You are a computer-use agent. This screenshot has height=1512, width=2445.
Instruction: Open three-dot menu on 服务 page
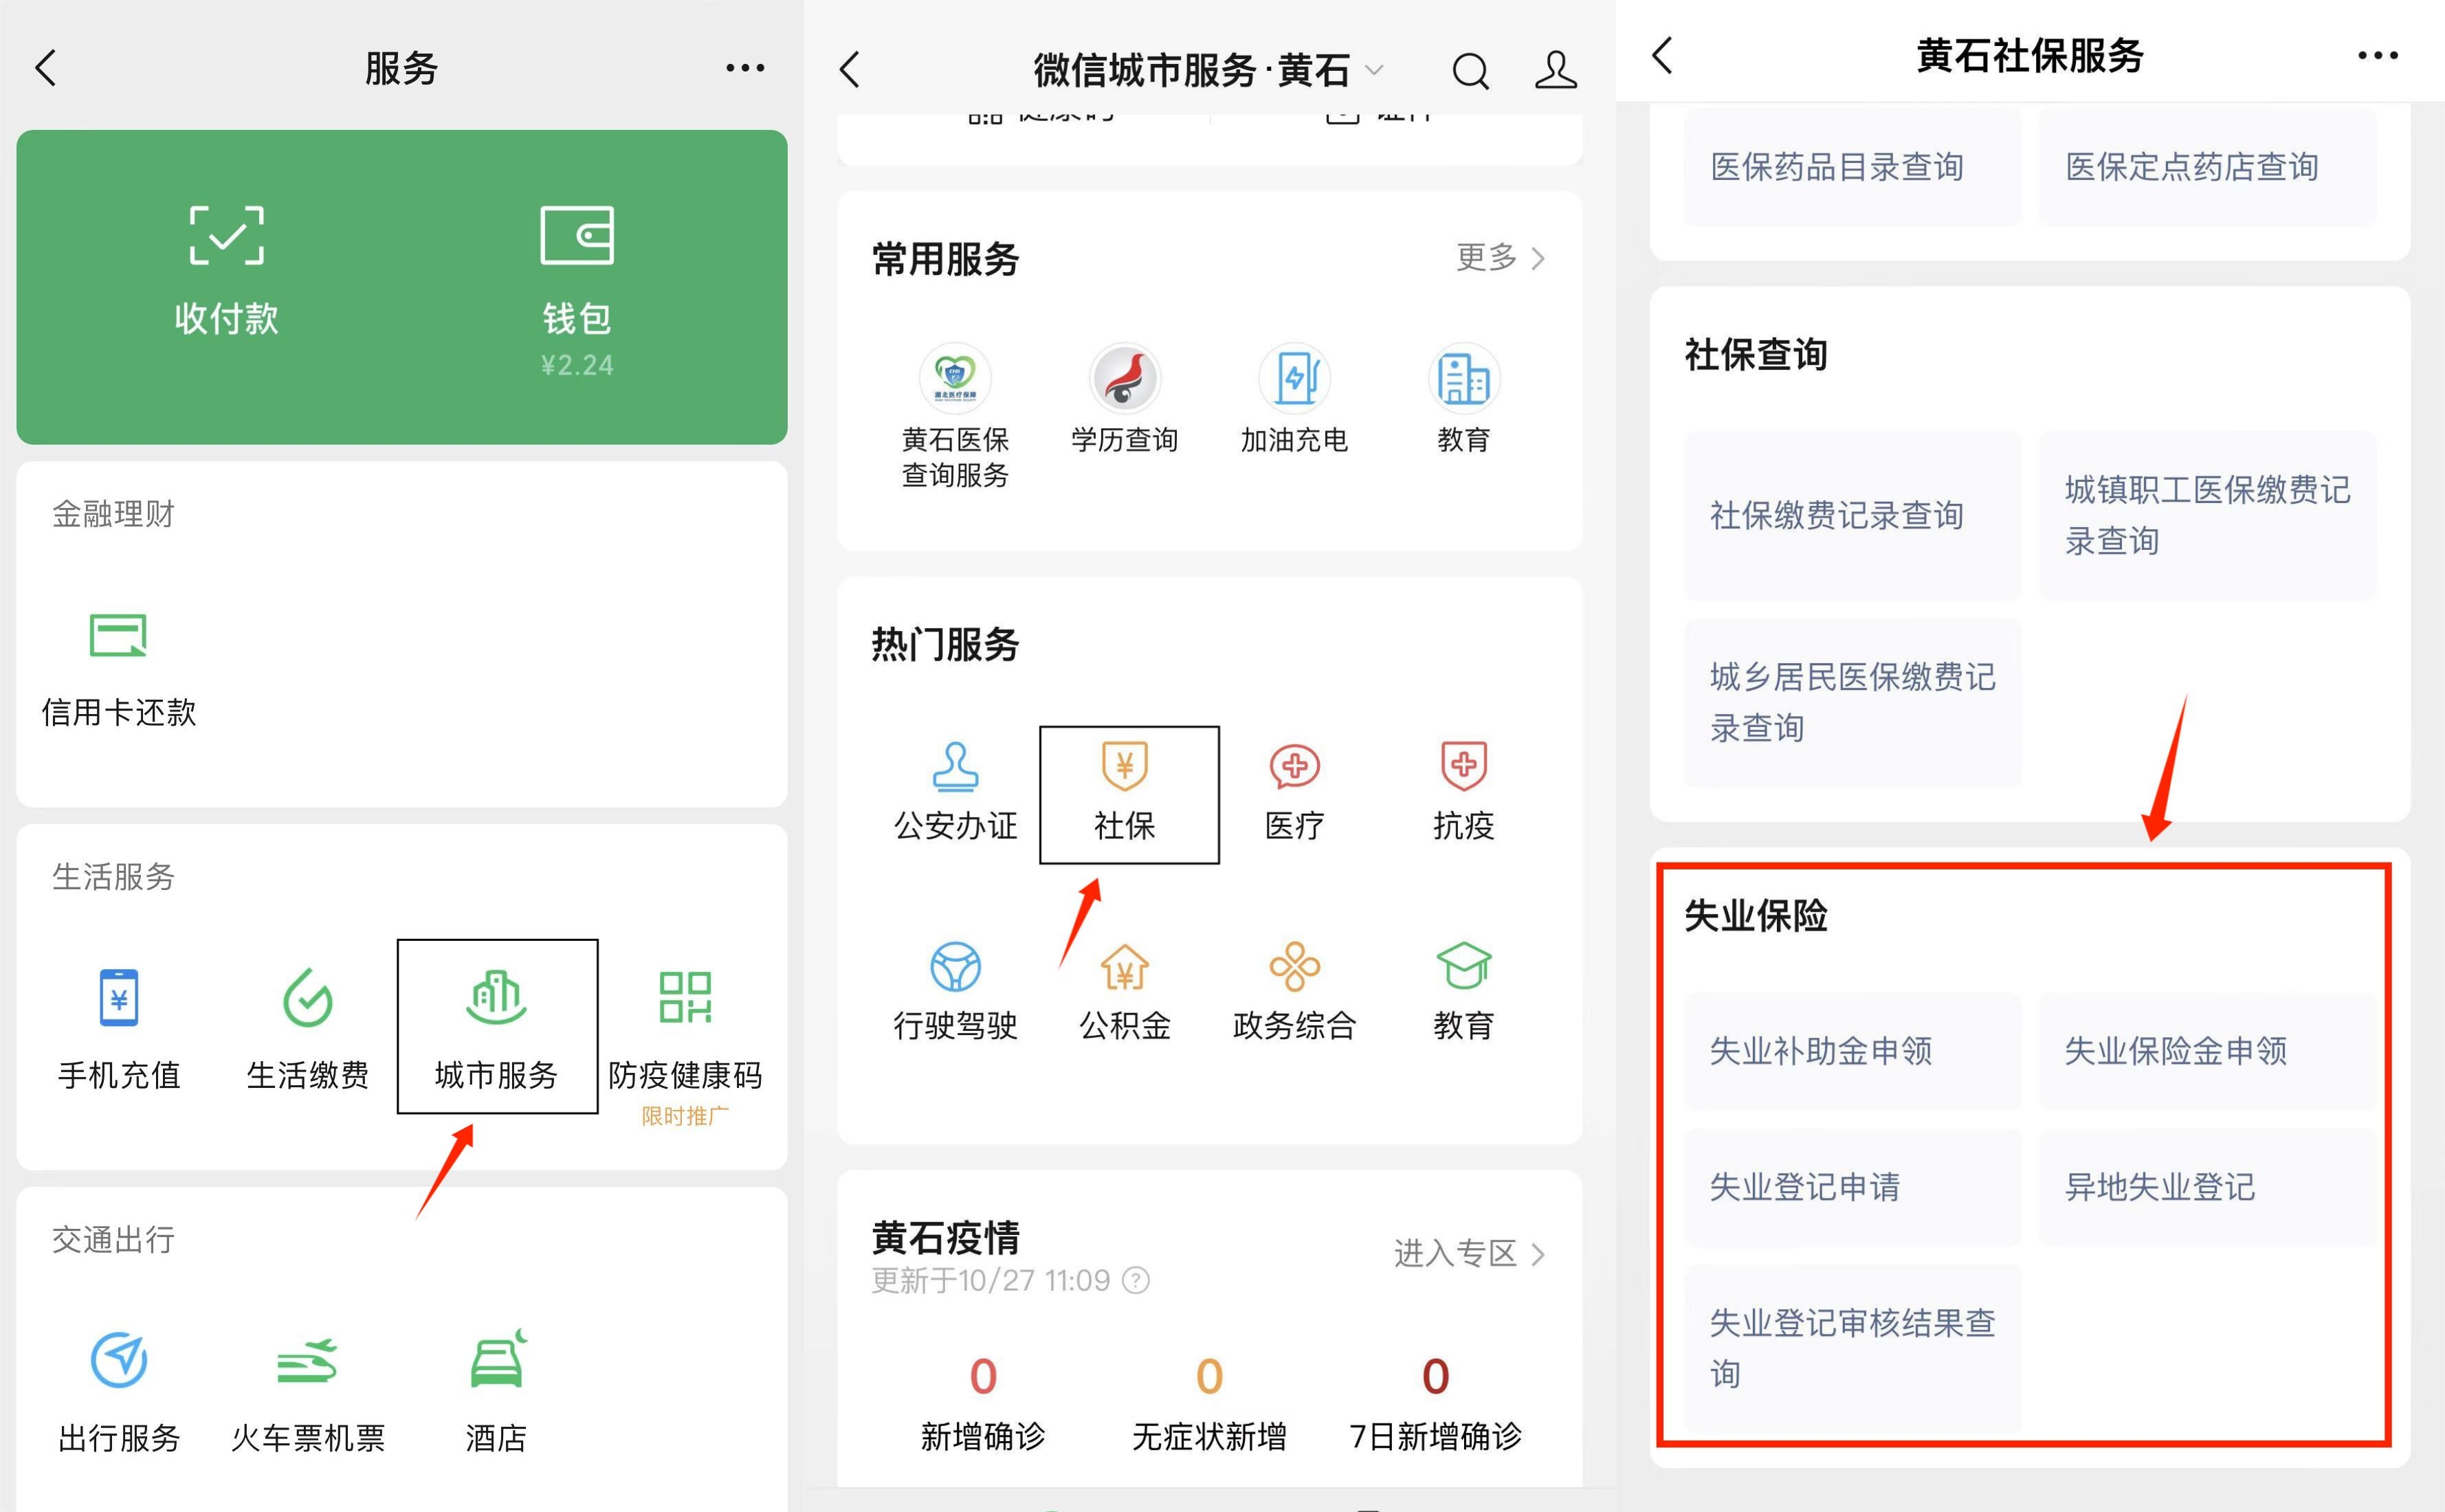click(745, 68)
